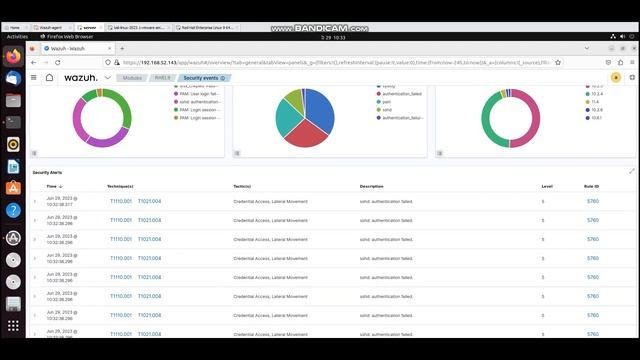Toggle the '10.6.1' legend entry
Image resolution: width=640 pixels, height=360 pixels.
[594, 118]
